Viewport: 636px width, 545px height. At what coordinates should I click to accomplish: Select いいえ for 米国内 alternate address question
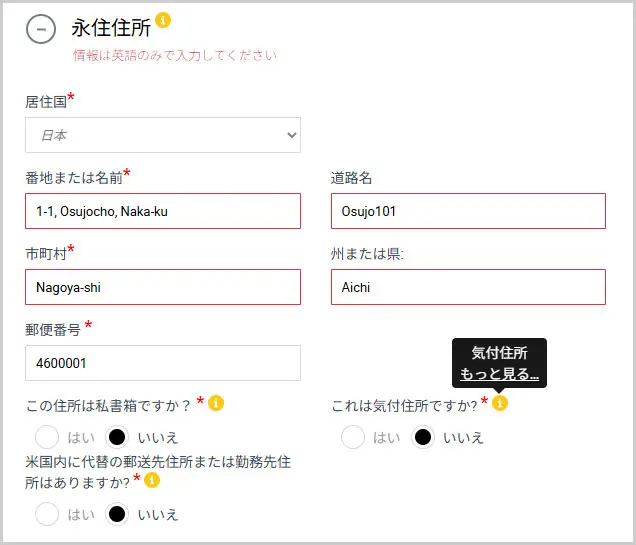(117, 514)
